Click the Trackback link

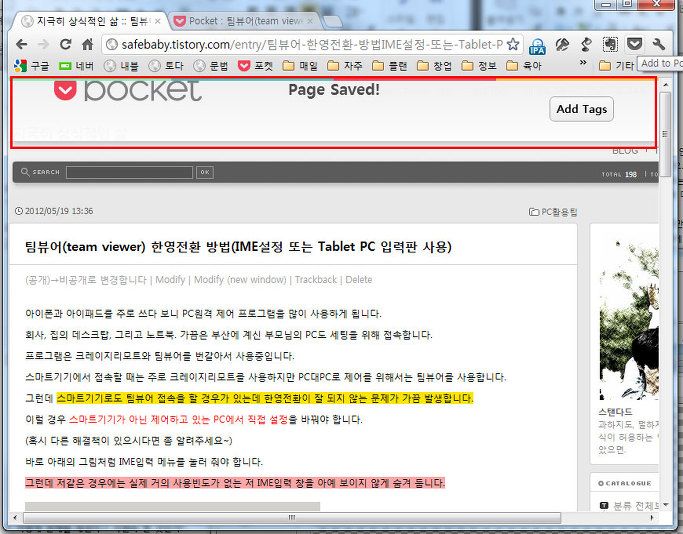[x=316, y=280]
